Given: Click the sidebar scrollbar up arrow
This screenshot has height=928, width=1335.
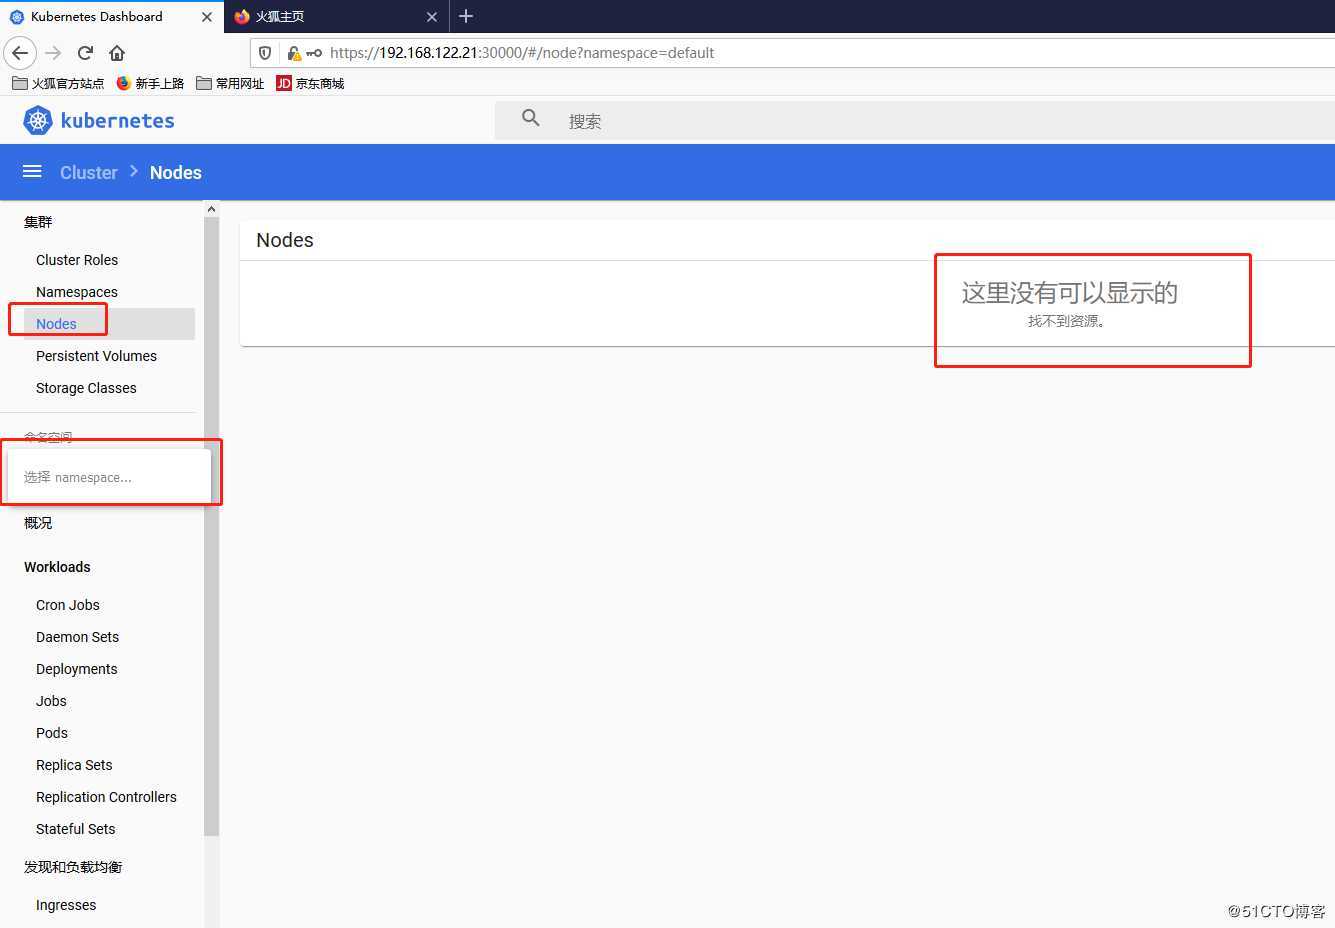Looking at the screenshot, I should tap(211, 209).
